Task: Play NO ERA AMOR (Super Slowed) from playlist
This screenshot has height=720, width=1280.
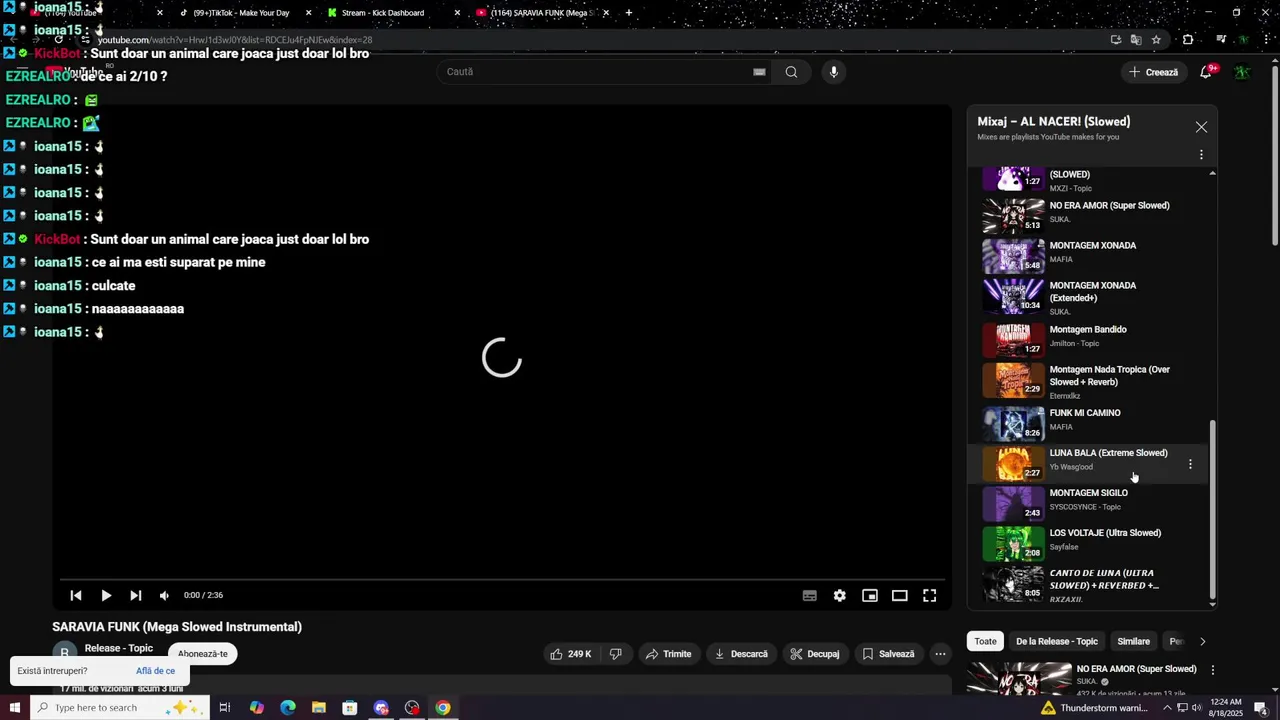Action: pyautogui.click(x=1090, y=215)
